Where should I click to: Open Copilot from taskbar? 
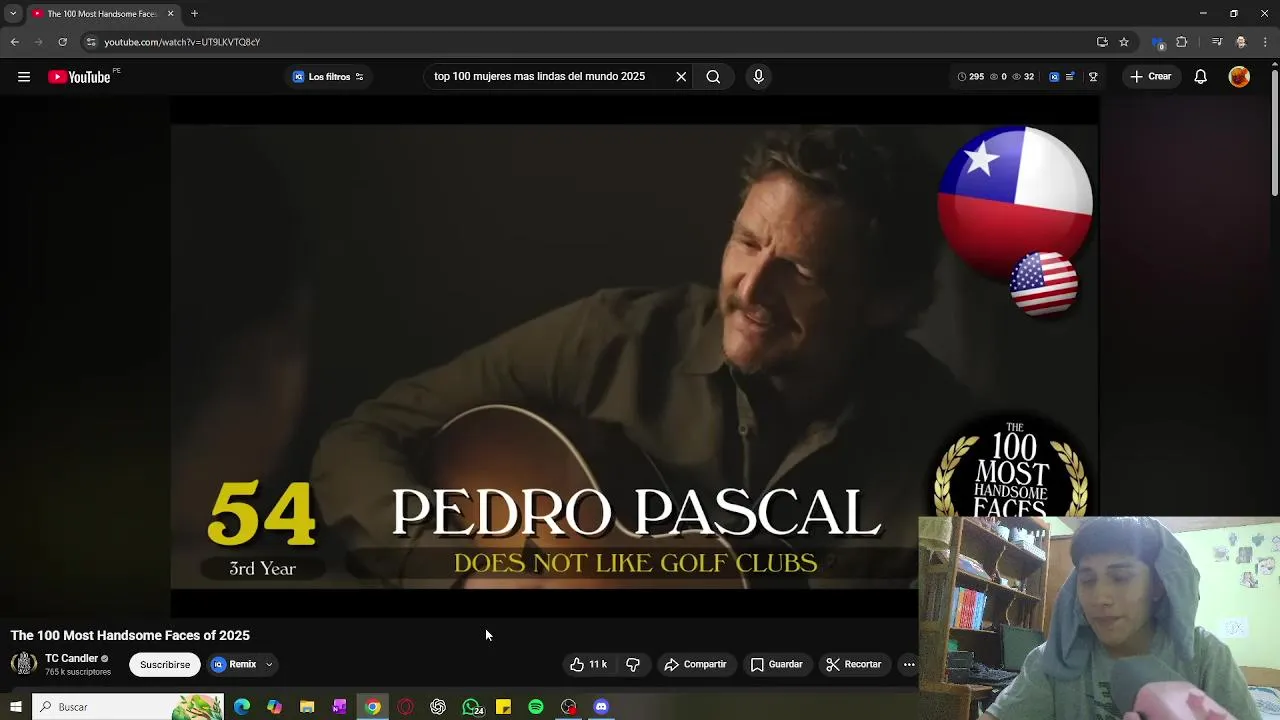274,707
